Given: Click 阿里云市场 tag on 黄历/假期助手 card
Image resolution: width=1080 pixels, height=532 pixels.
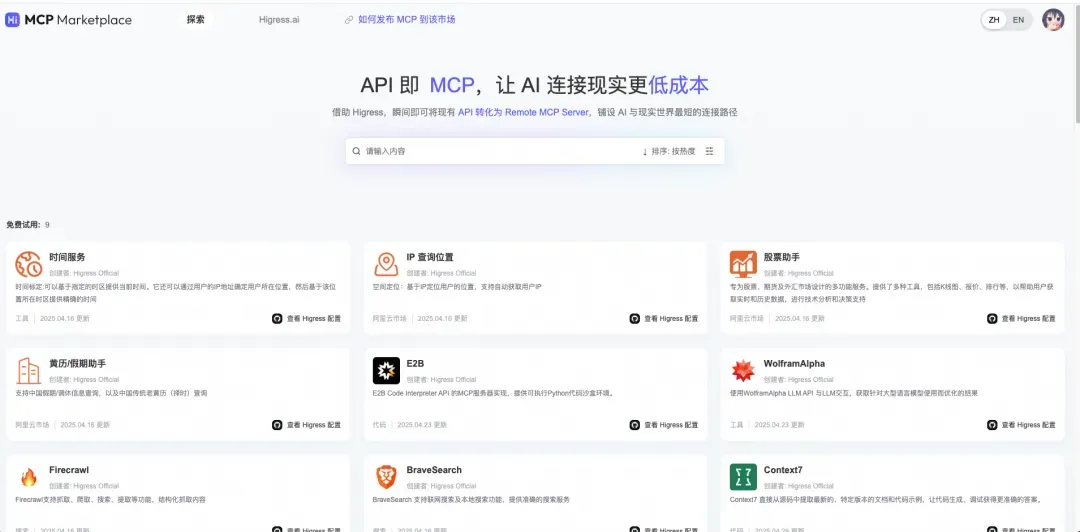Looking at the screenshot, I should click(x=32, y=425).
